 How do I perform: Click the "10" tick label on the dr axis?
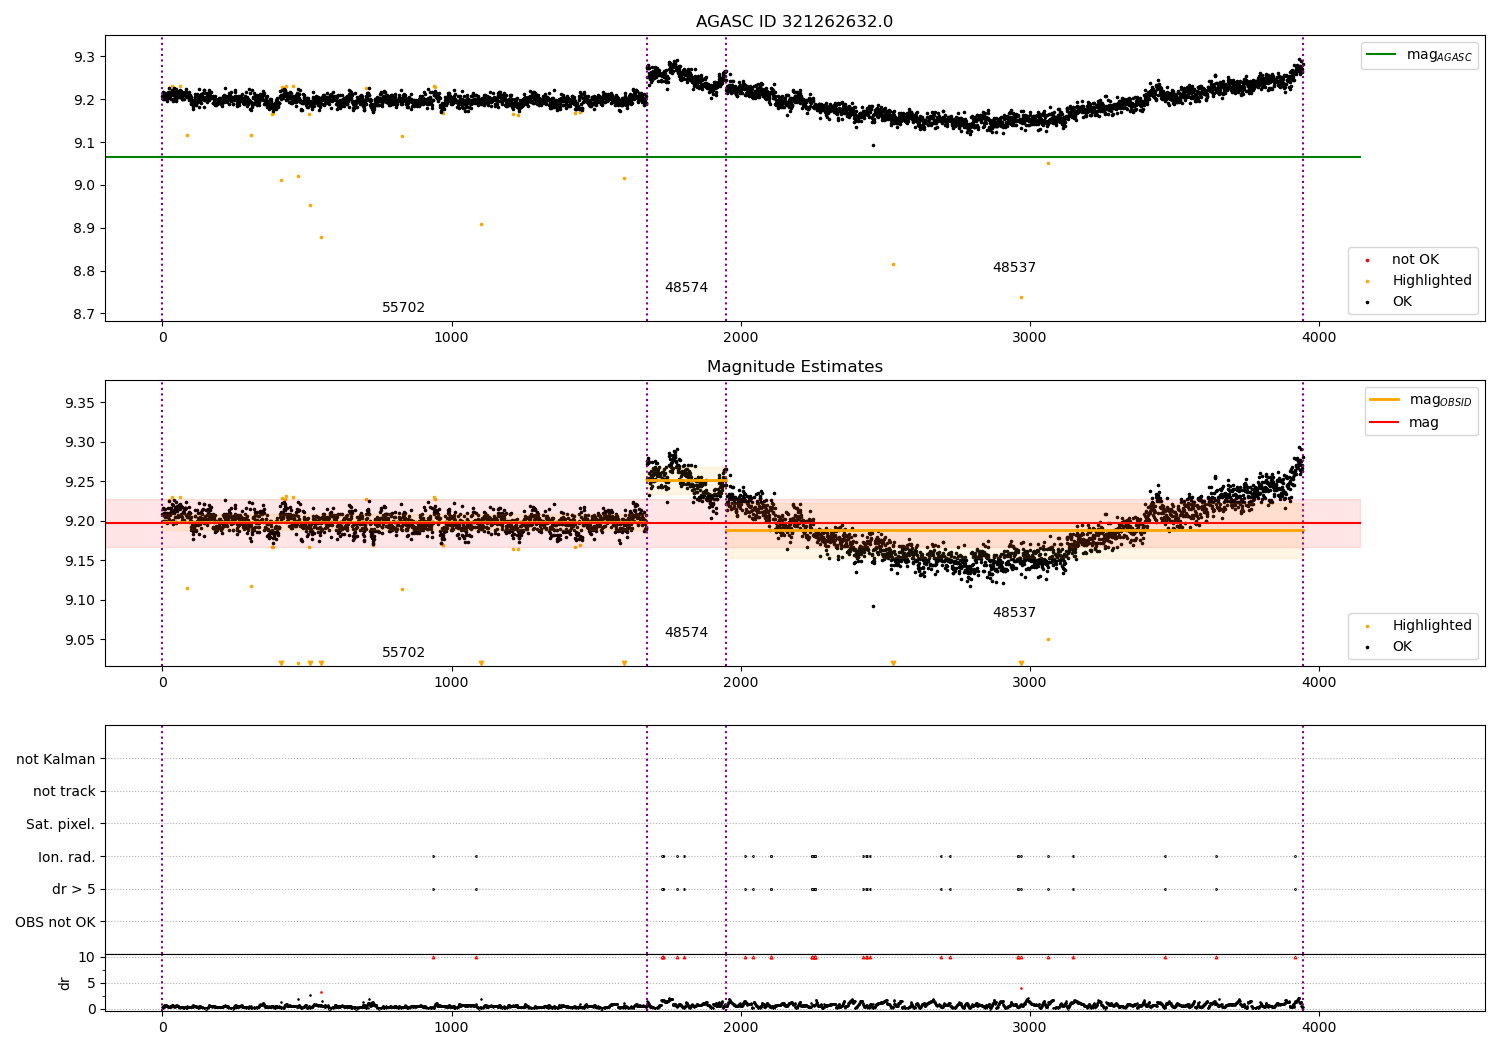click(87, 958)
